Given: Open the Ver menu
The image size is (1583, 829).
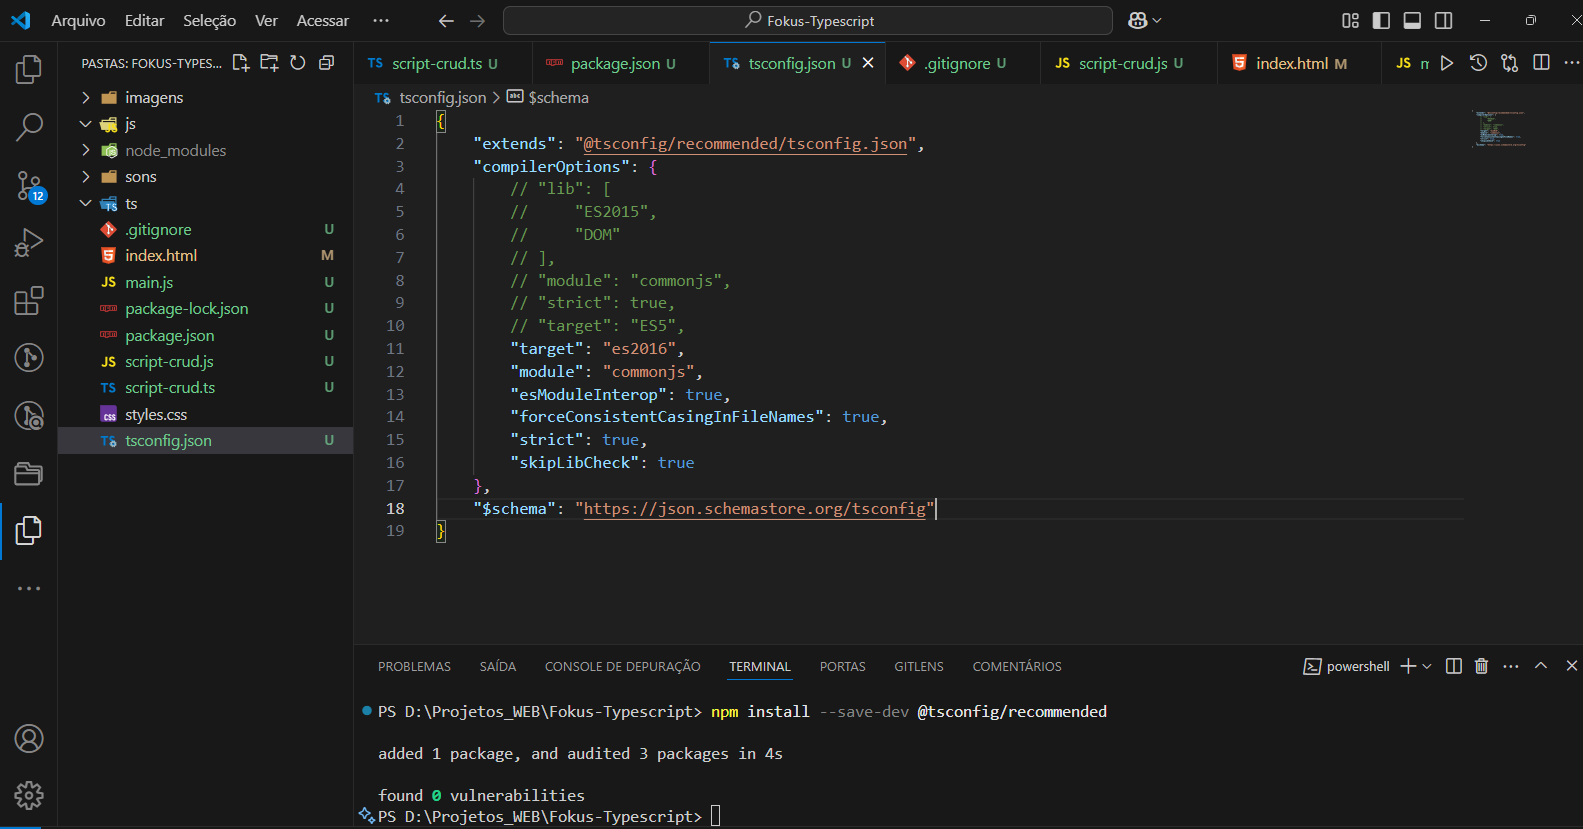Looking at the screenshot, I should 266,20.
